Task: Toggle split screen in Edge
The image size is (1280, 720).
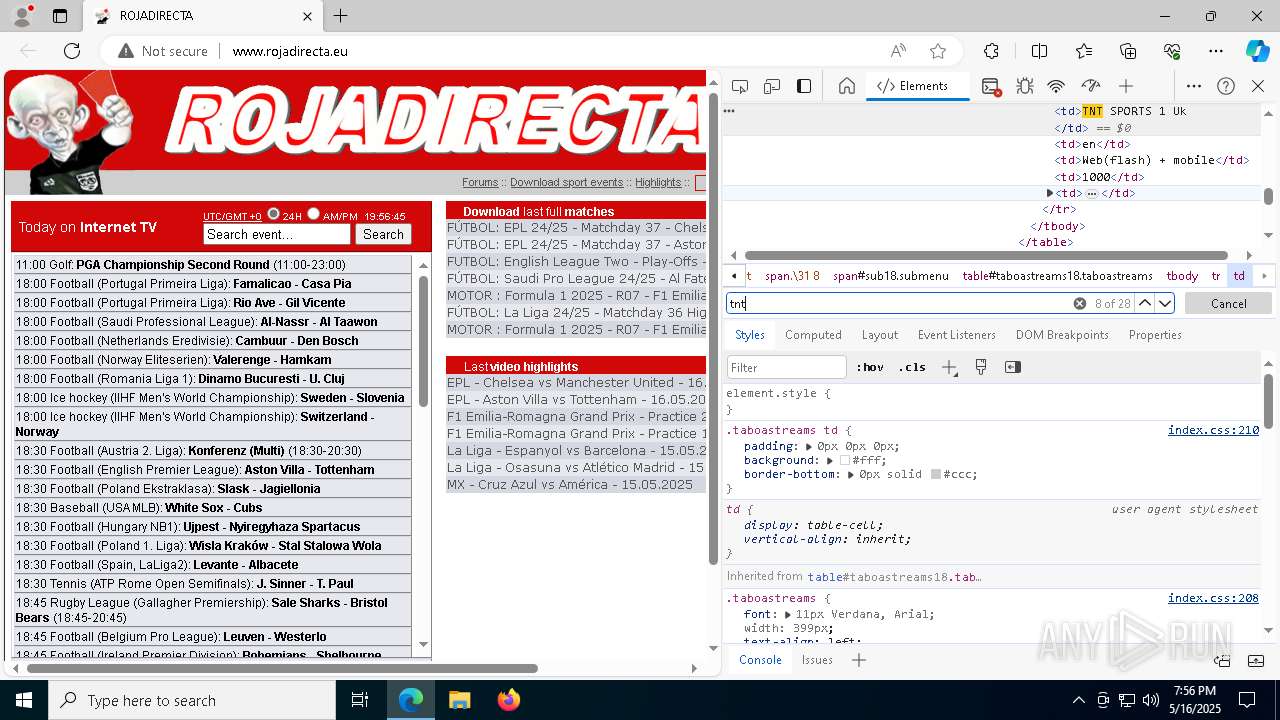Action: pos(1039,51)
